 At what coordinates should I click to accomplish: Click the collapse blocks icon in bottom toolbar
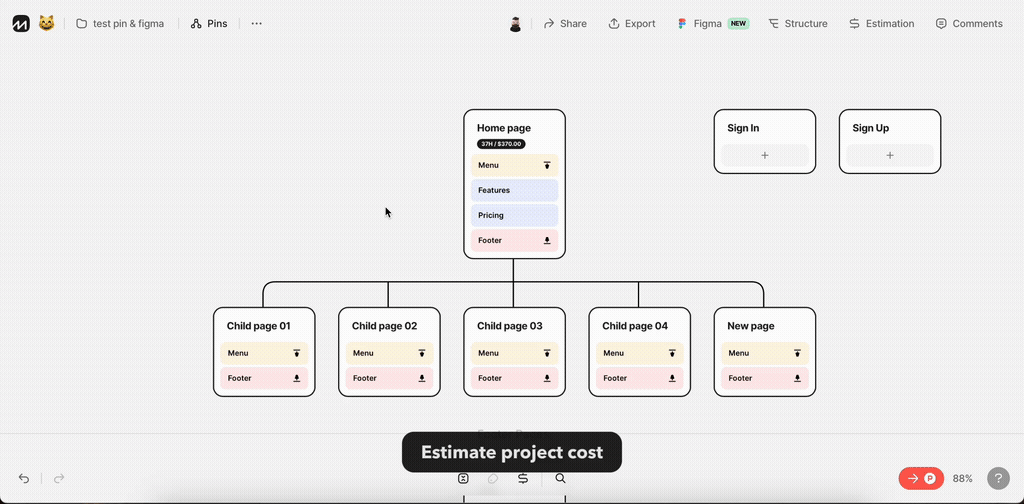(x=463, y=479)
